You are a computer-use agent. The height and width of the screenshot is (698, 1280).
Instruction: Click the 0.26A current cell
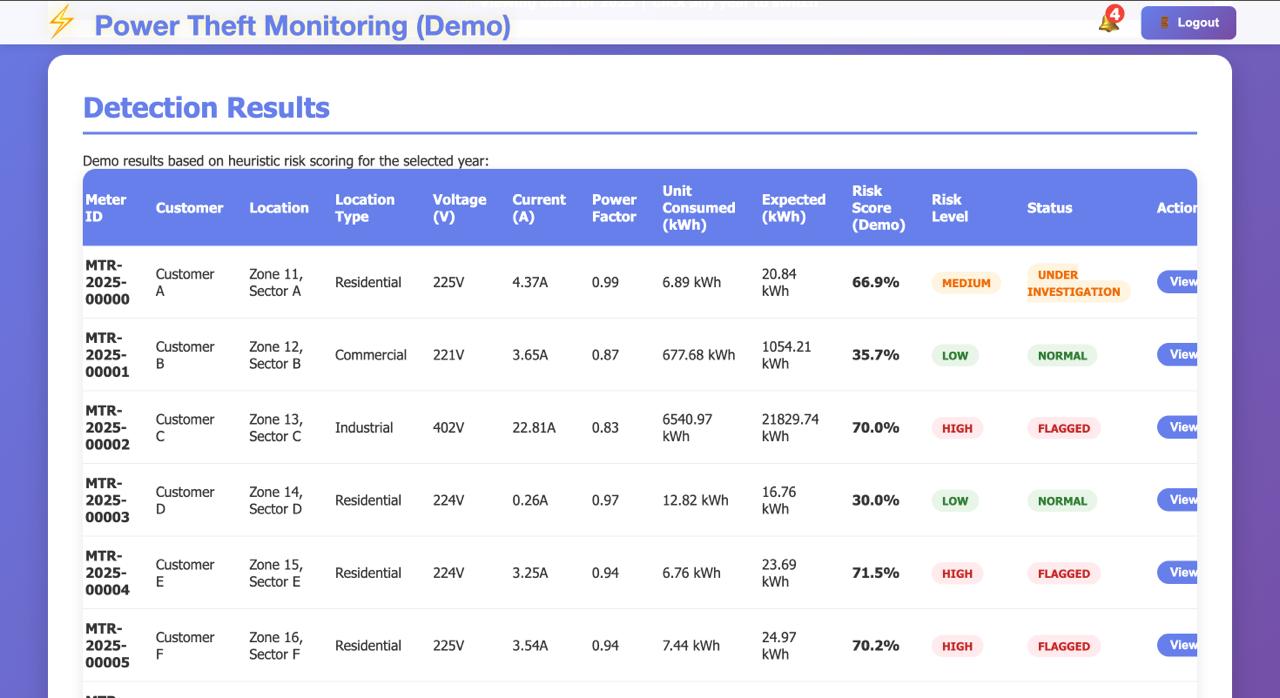(x=530, y=500)
